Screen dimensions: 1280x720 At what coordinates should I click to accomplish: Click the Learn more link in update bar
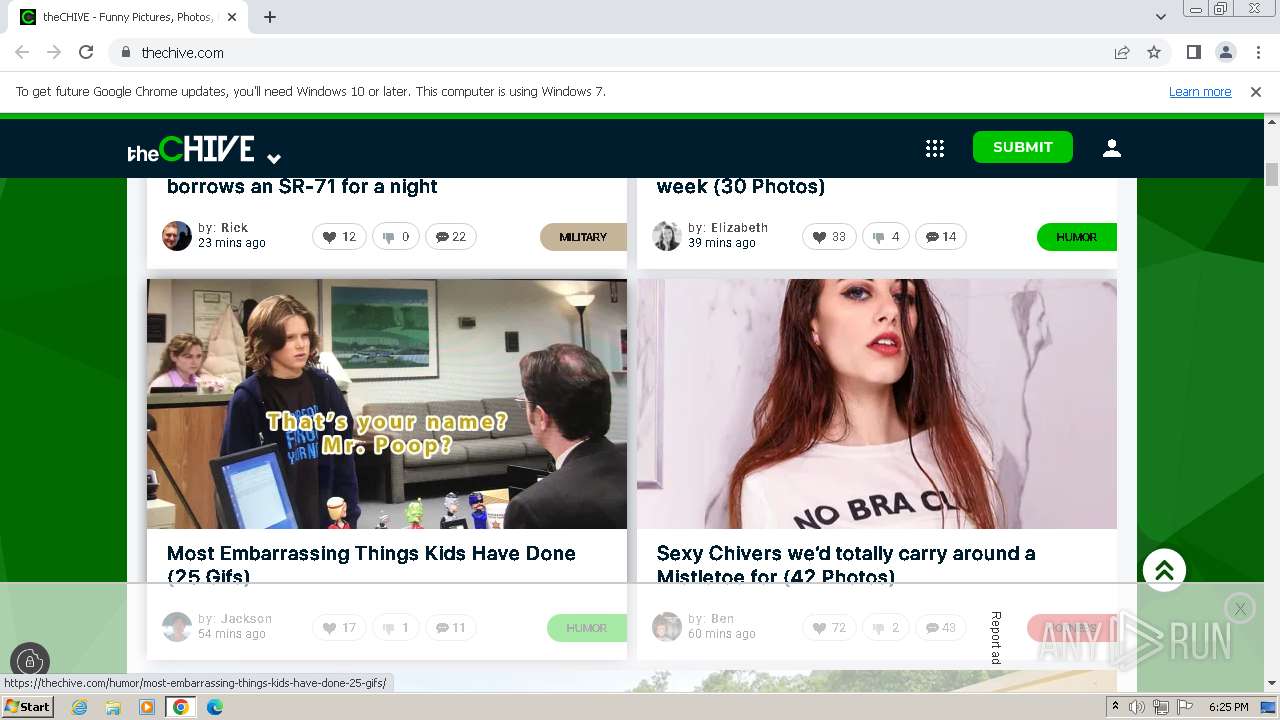[1200, 92]
